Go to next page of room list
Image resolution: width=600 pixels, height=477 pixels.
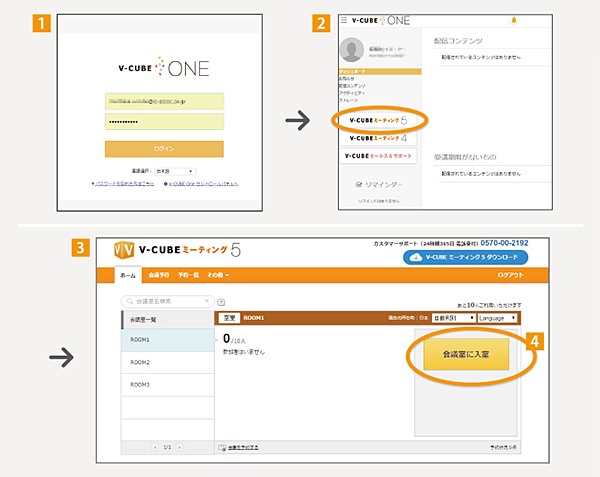179,447
